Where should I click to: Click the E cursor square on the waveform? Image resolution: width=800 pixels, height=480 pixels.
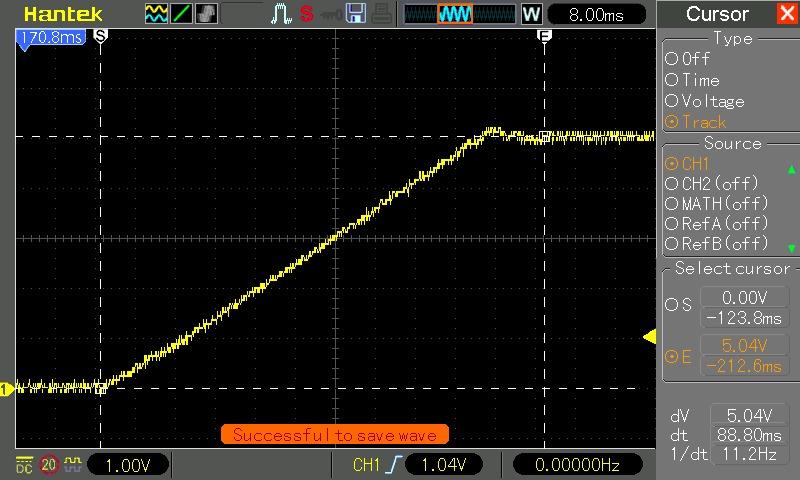point(544,136)
